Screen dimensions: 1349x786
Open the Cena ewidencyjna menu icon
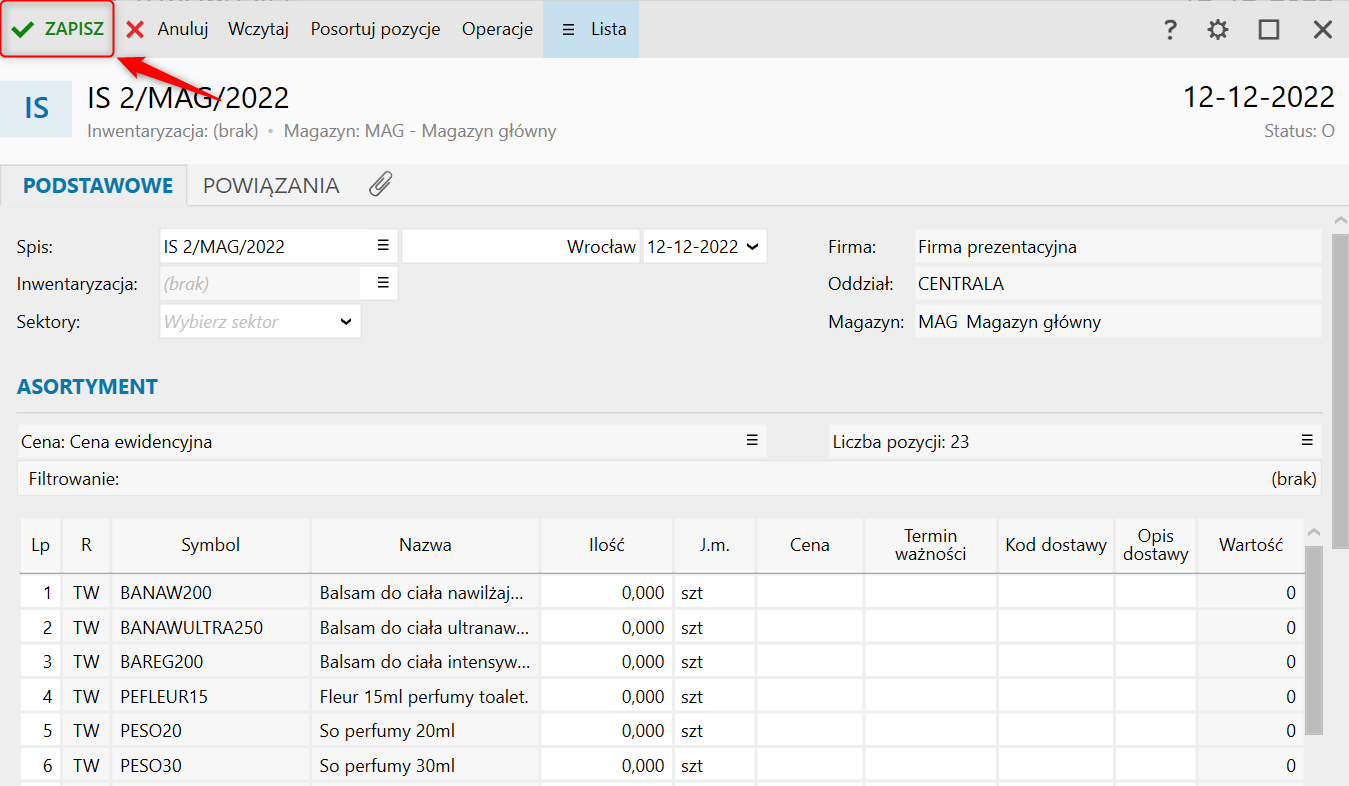click(x=752, y=441)
